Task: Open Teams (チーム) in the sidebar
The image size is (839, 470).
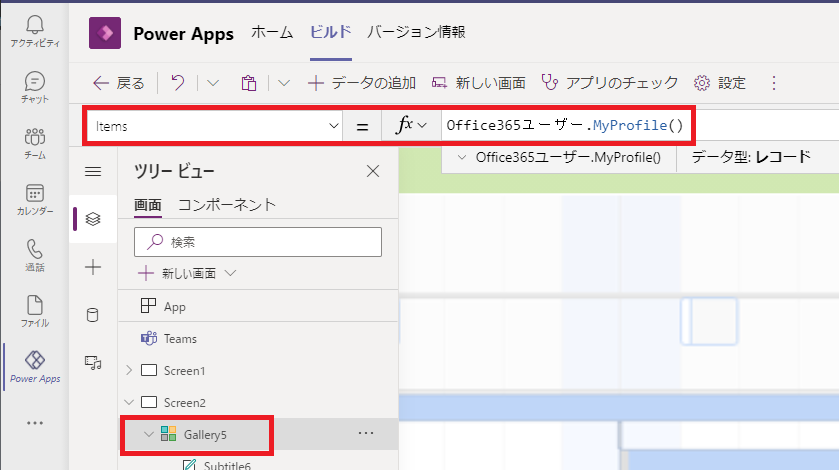Action: (x=35, y=143)
